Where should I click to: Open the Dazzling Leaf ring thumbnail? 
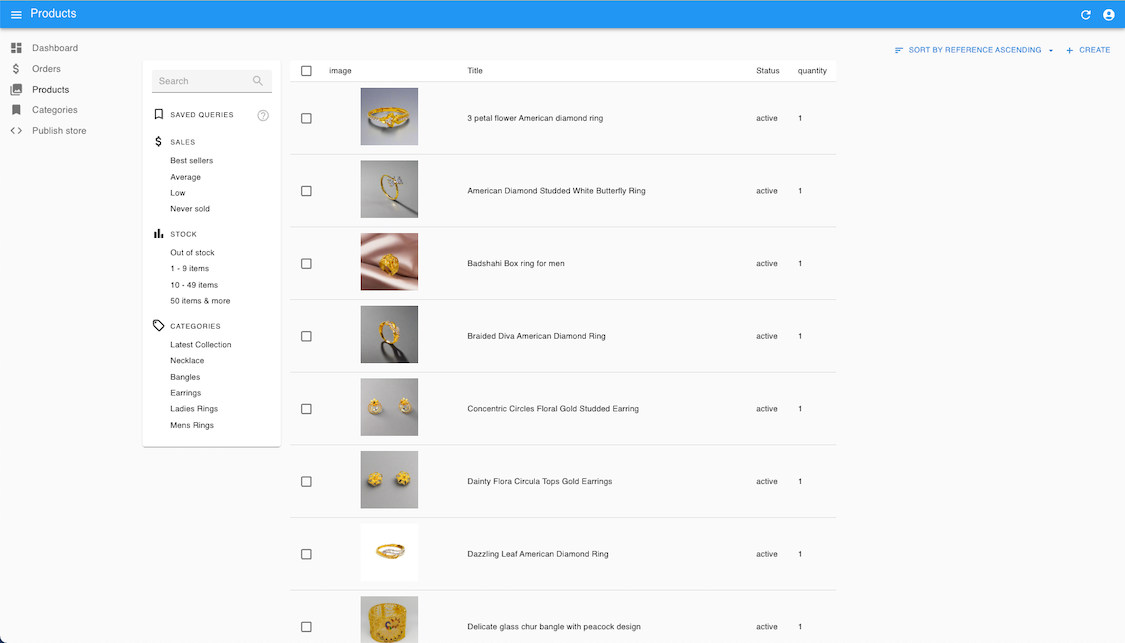click(x=389, y=552)
